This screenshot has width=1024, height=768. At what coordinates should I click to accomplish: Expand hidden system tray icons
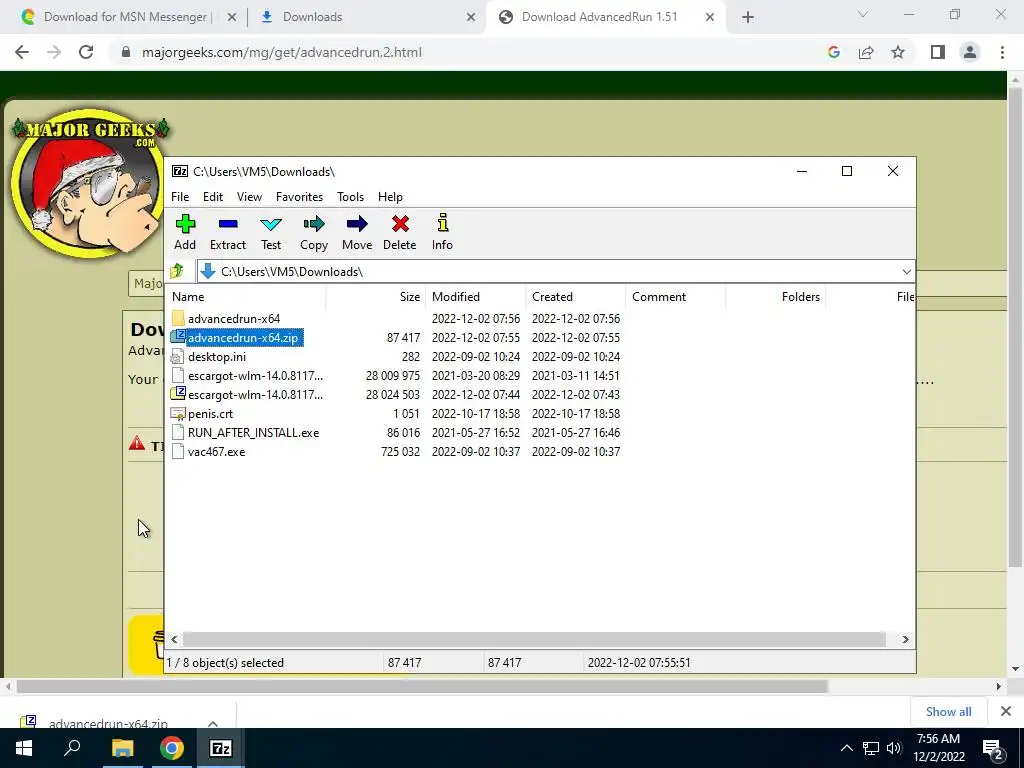coord(846,748)
